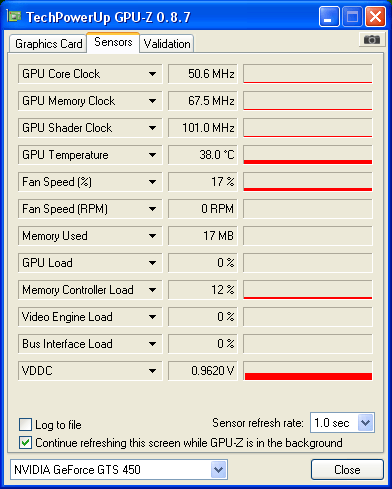Click the GPU-Z title bar app icon
This screenshot has height=489, width=392.
tap(14, 16)
